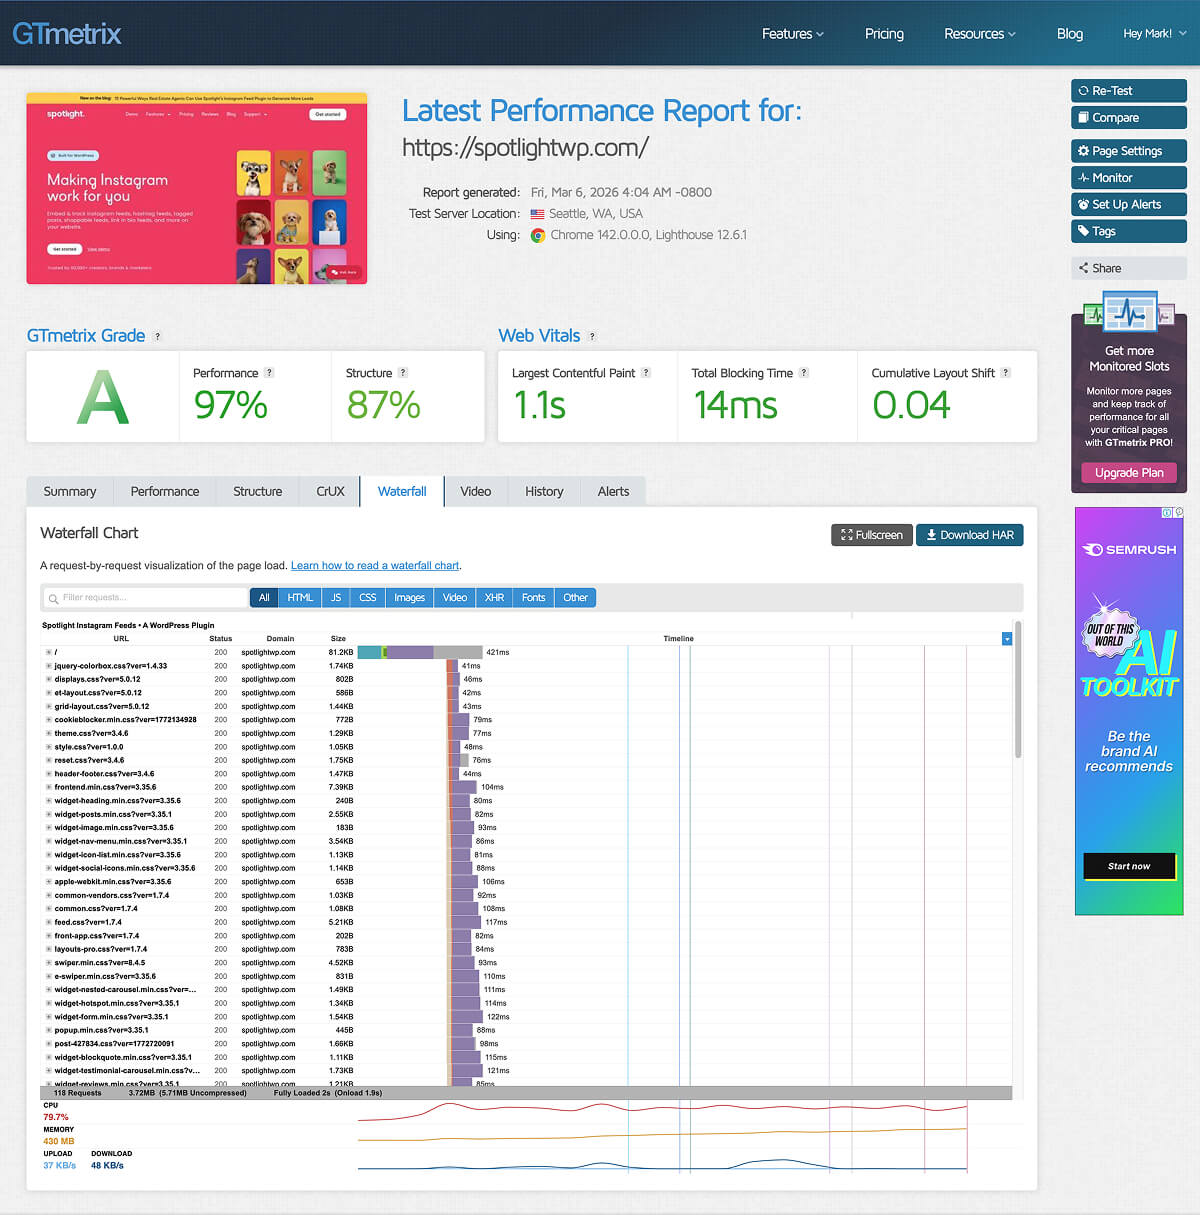1200x1215 pixels.
Task: Open the spotlightwp.com URL link
Action: coord(525,148)
